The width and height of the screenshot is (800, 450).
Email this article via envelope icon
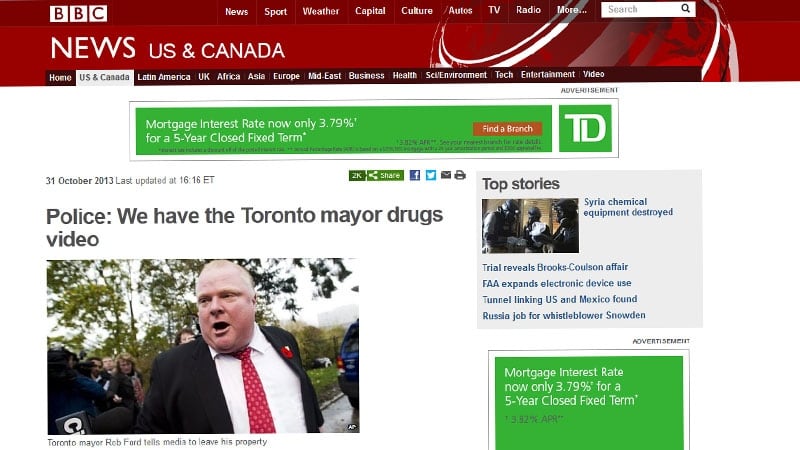tap(446, 175)
